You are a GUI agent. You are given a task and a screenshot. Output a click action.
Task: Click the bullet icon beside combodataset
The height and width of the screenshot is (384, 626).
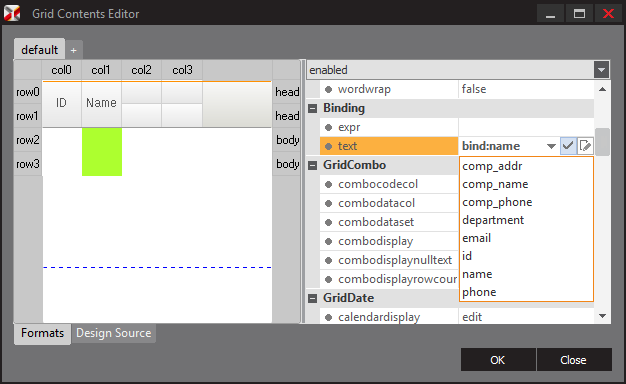click(x=329, y=222)
